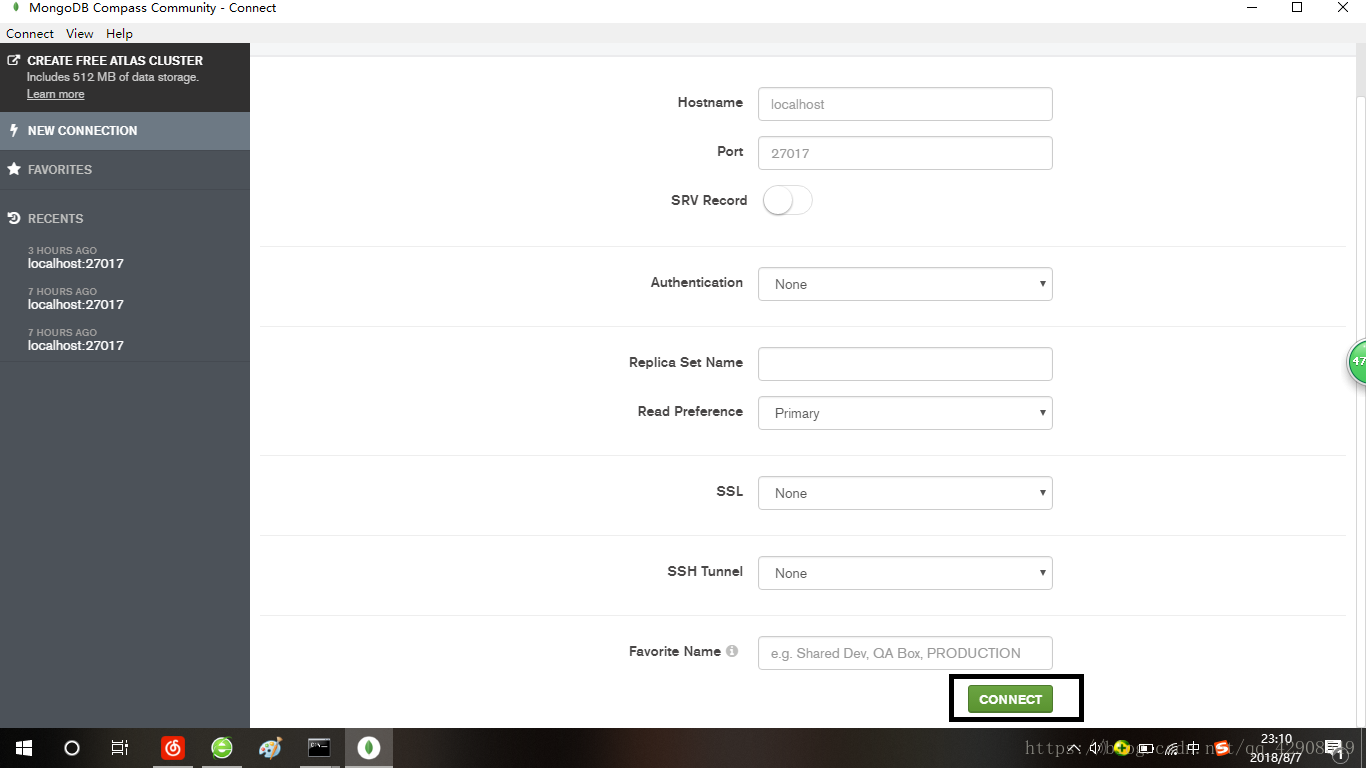Open the FAVORITES section
1366x768 pixels.
click(125, 170)
